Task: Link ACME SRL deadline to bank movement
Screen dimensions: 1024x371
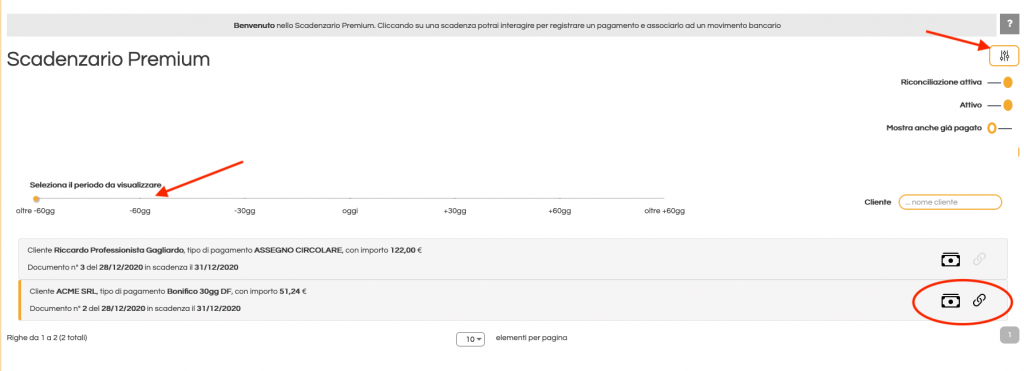Action: click(x=979, y=300)
